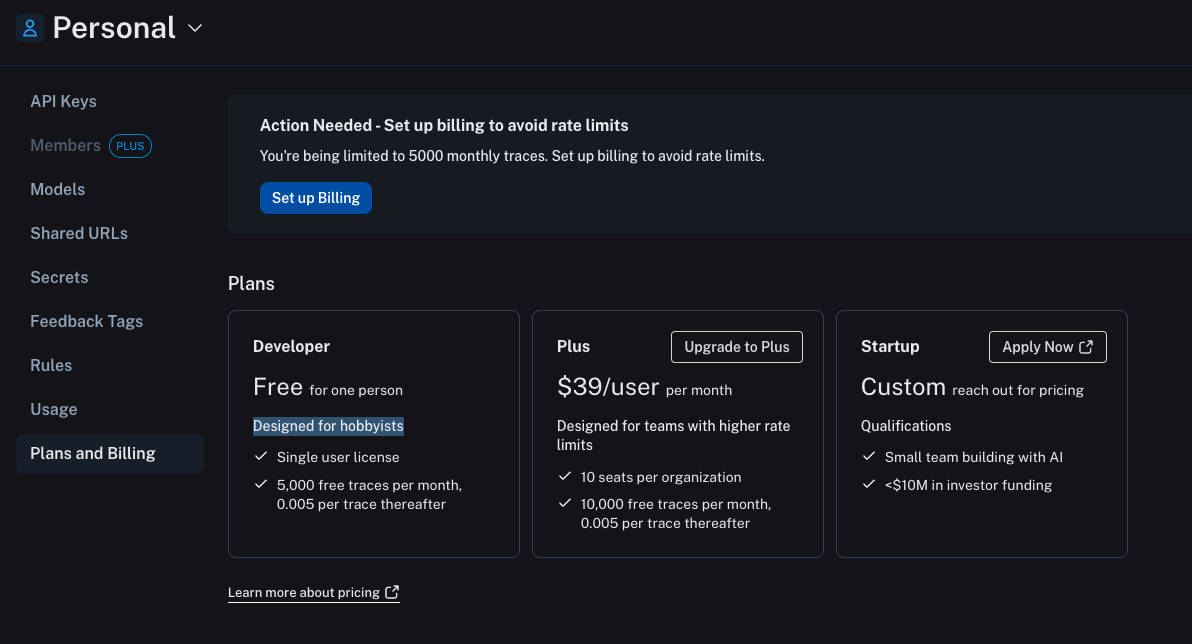Expand the Personal organization dropdown chevron
This screenshot has height=644, width=1192.
195,28
